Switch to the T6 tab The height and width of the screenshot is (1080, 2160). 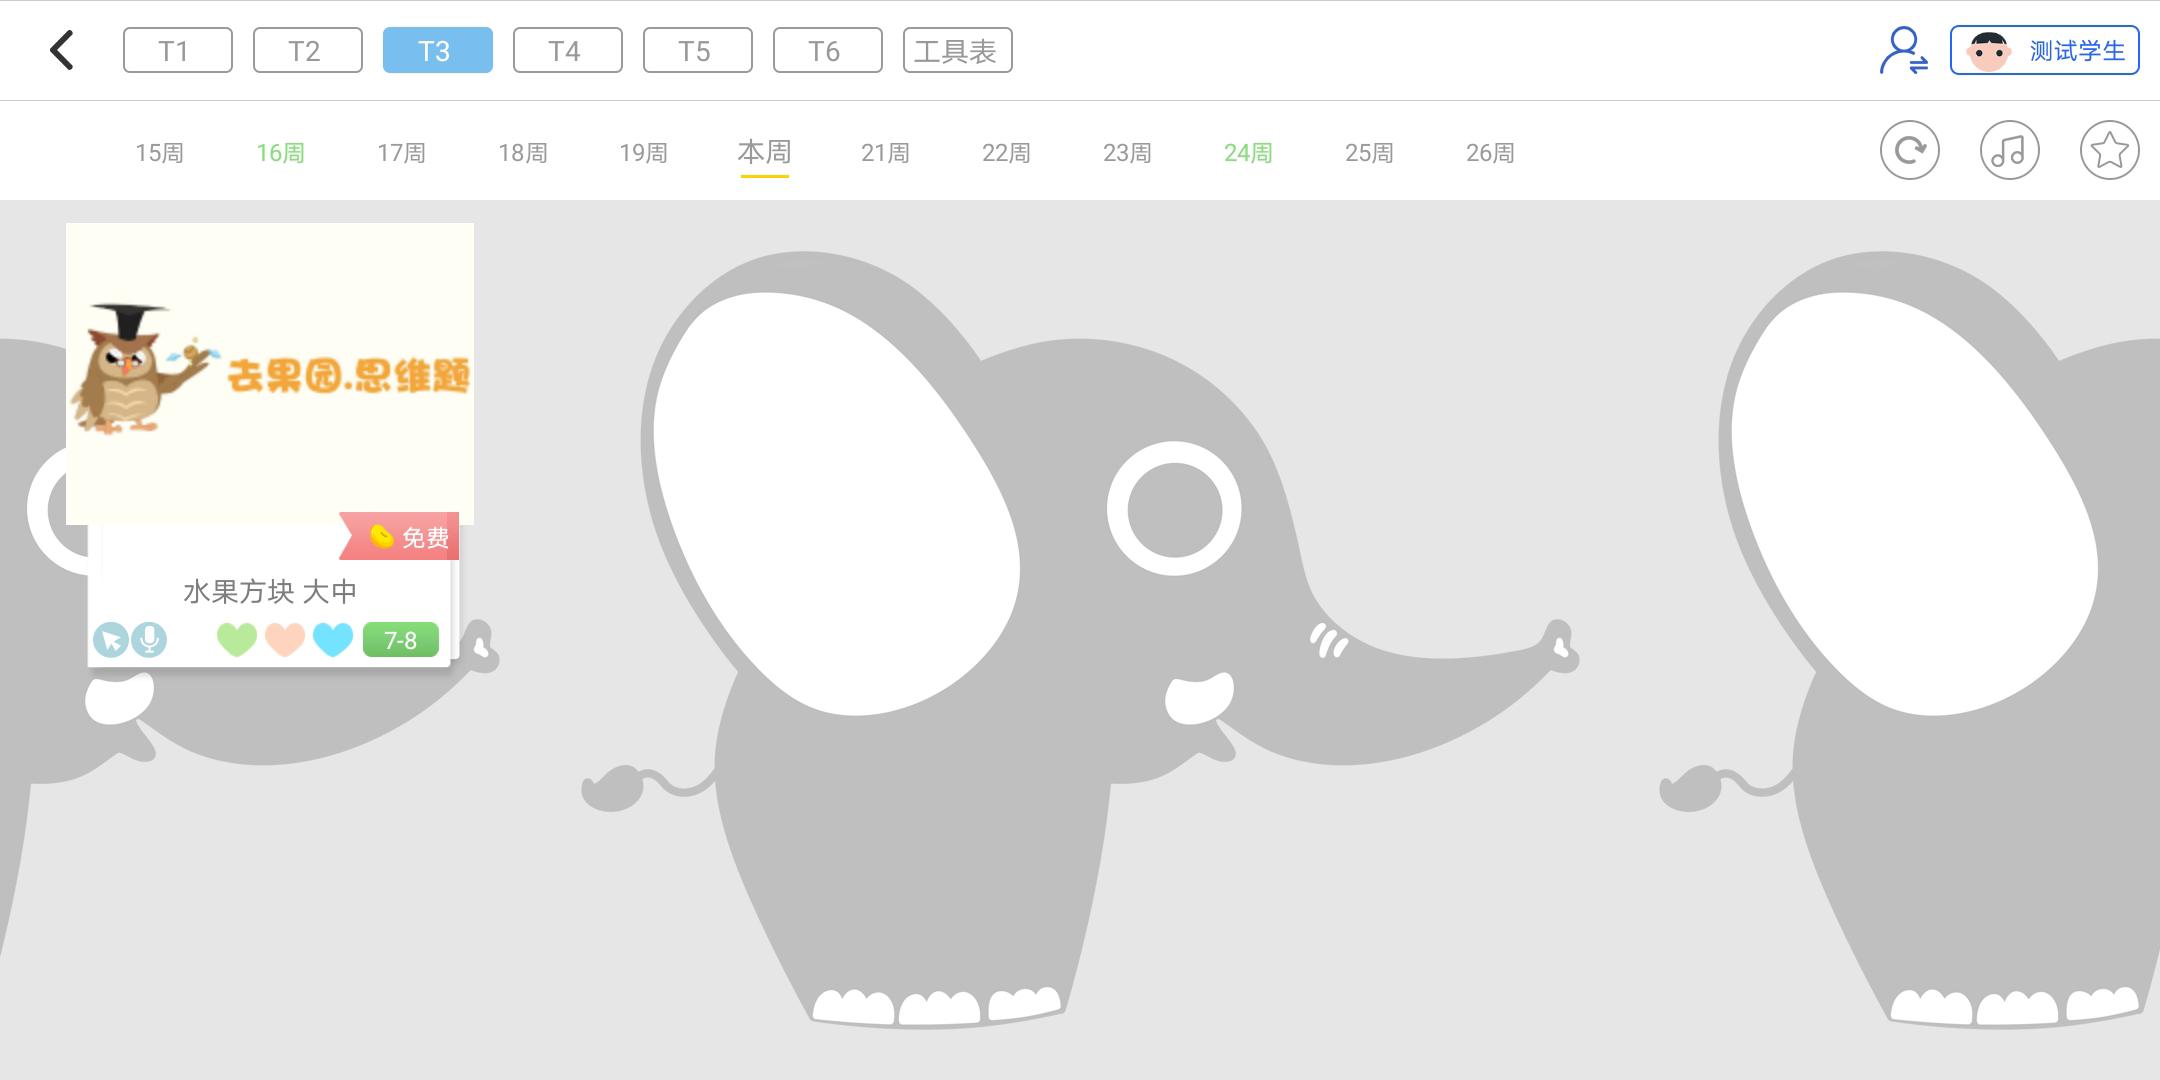[x=827, y=49]
